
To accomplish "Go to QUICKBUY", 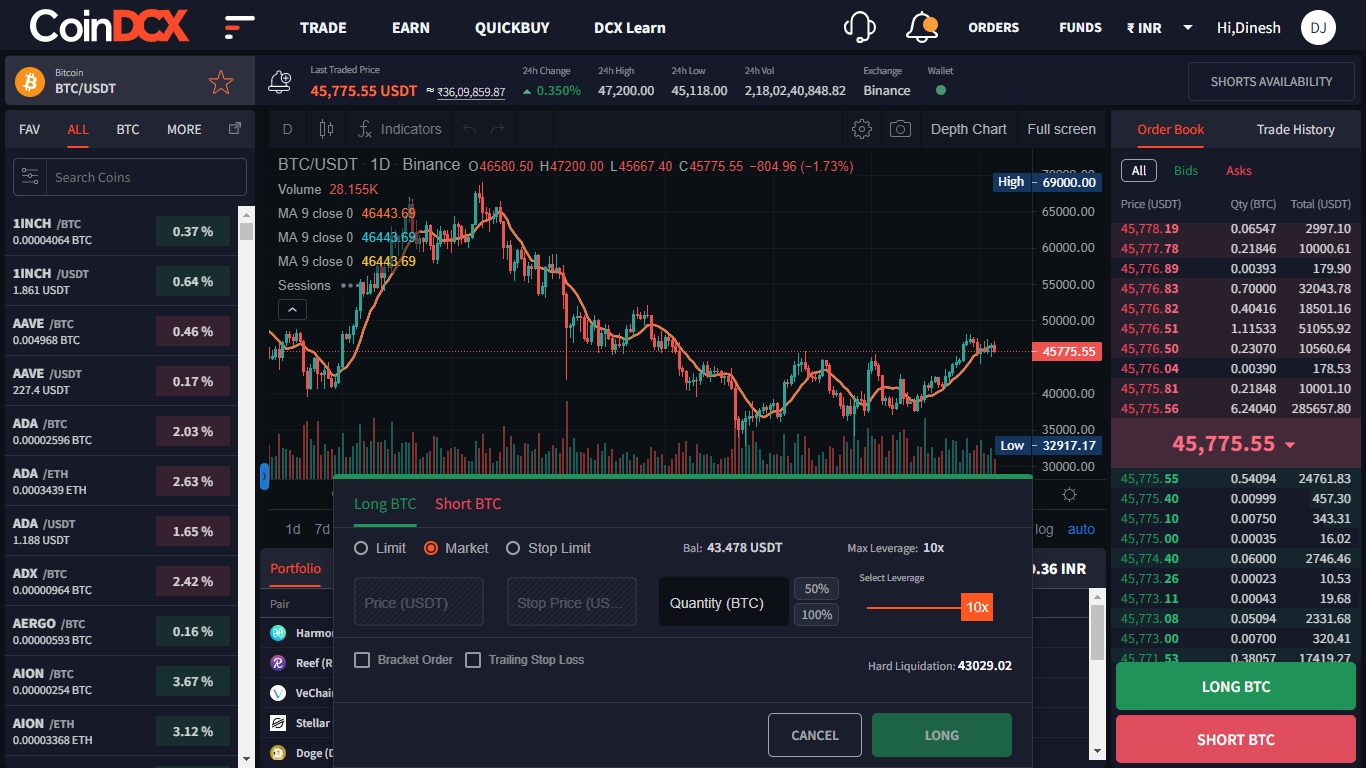I will point(512,28).
